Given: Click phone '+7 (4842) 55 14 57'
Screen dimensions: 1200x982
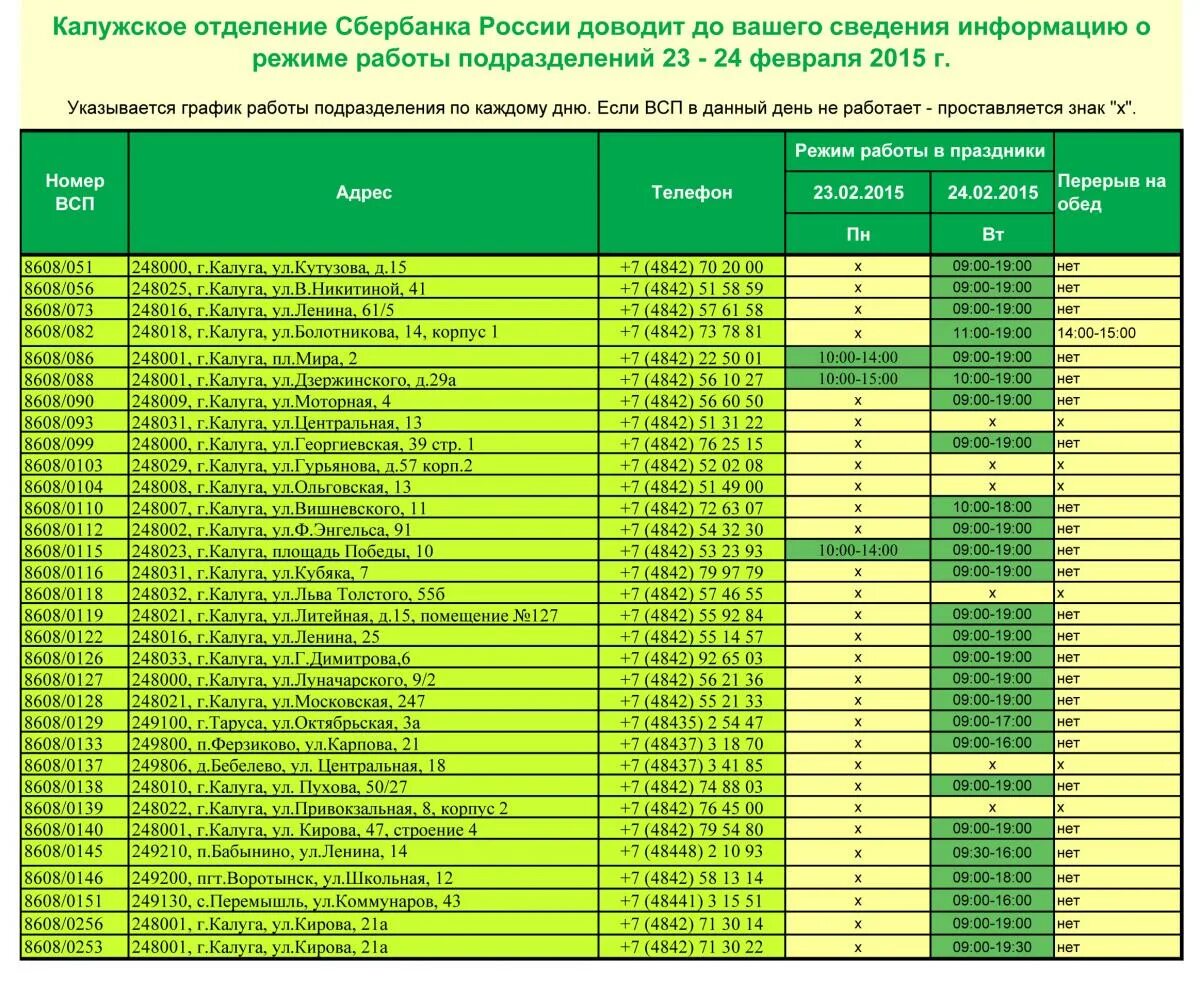Looking at the screenshot, I should coord(692,637).
